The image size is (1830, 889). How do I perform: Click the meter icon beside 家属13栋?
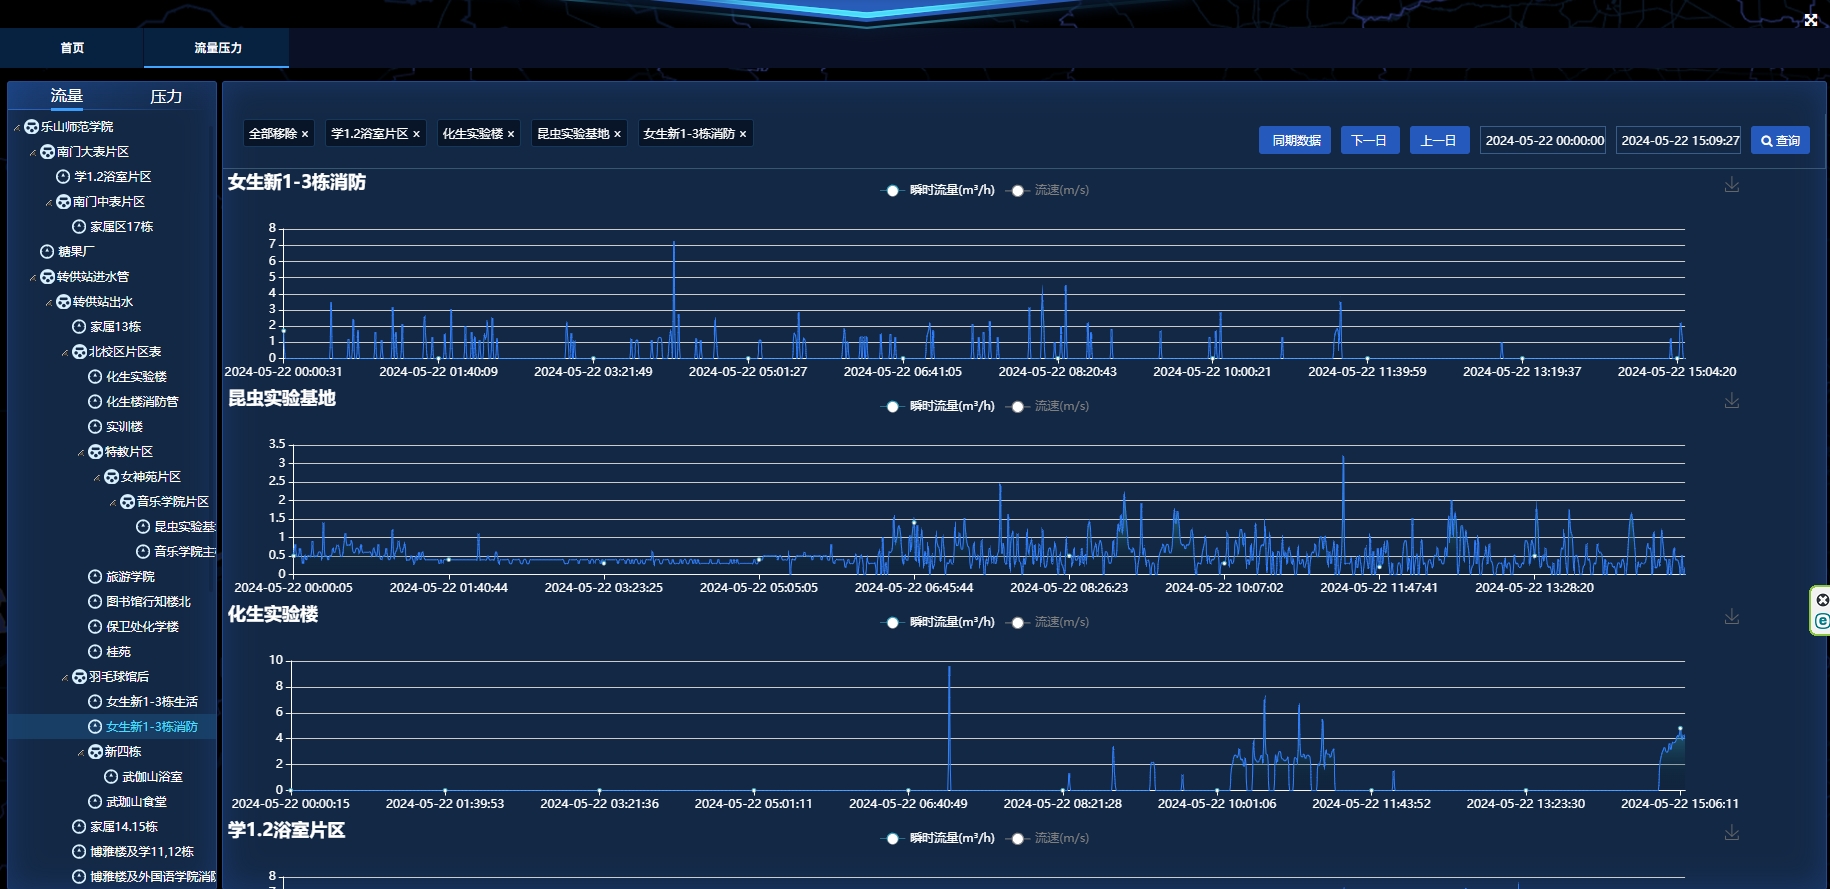click(x=79, y=327)
